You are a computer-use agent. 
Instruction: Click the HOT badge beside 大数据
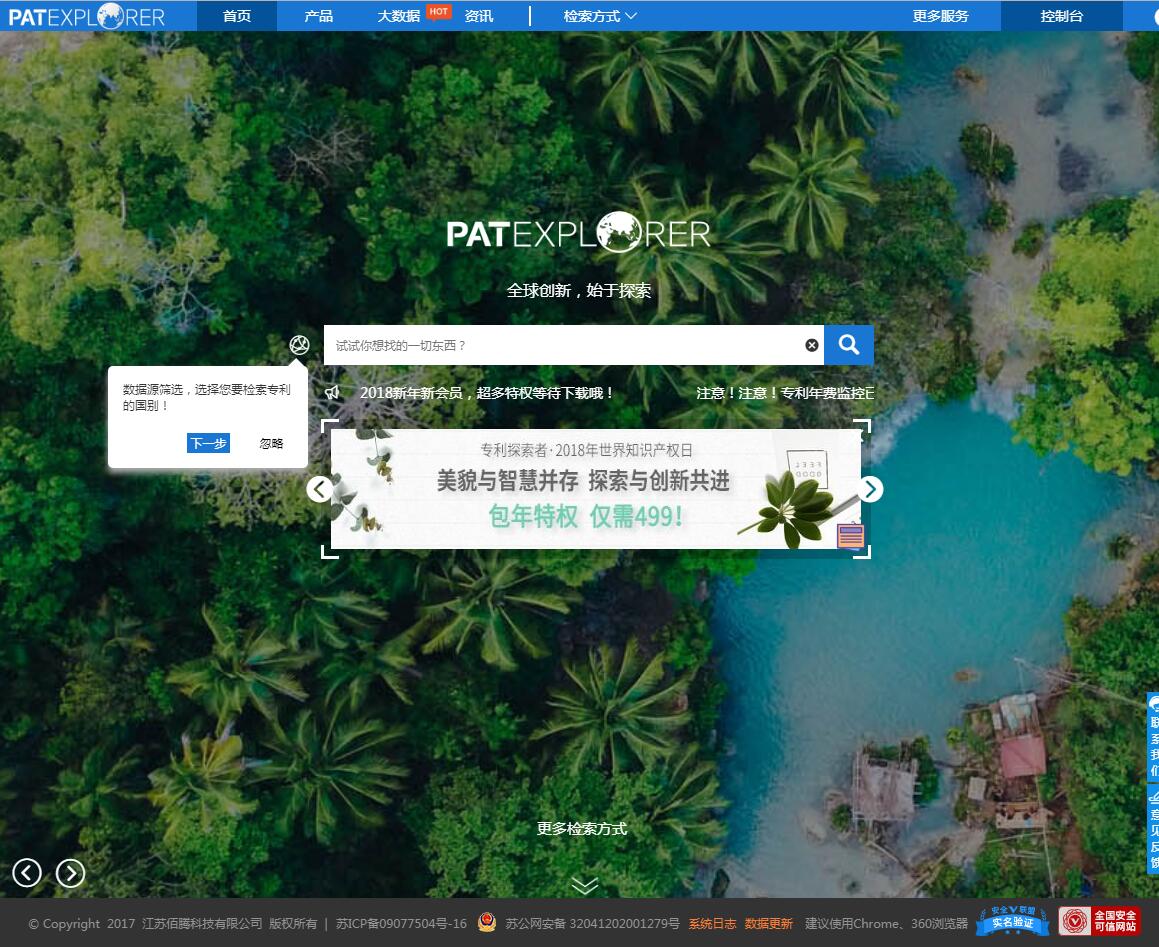438,11
